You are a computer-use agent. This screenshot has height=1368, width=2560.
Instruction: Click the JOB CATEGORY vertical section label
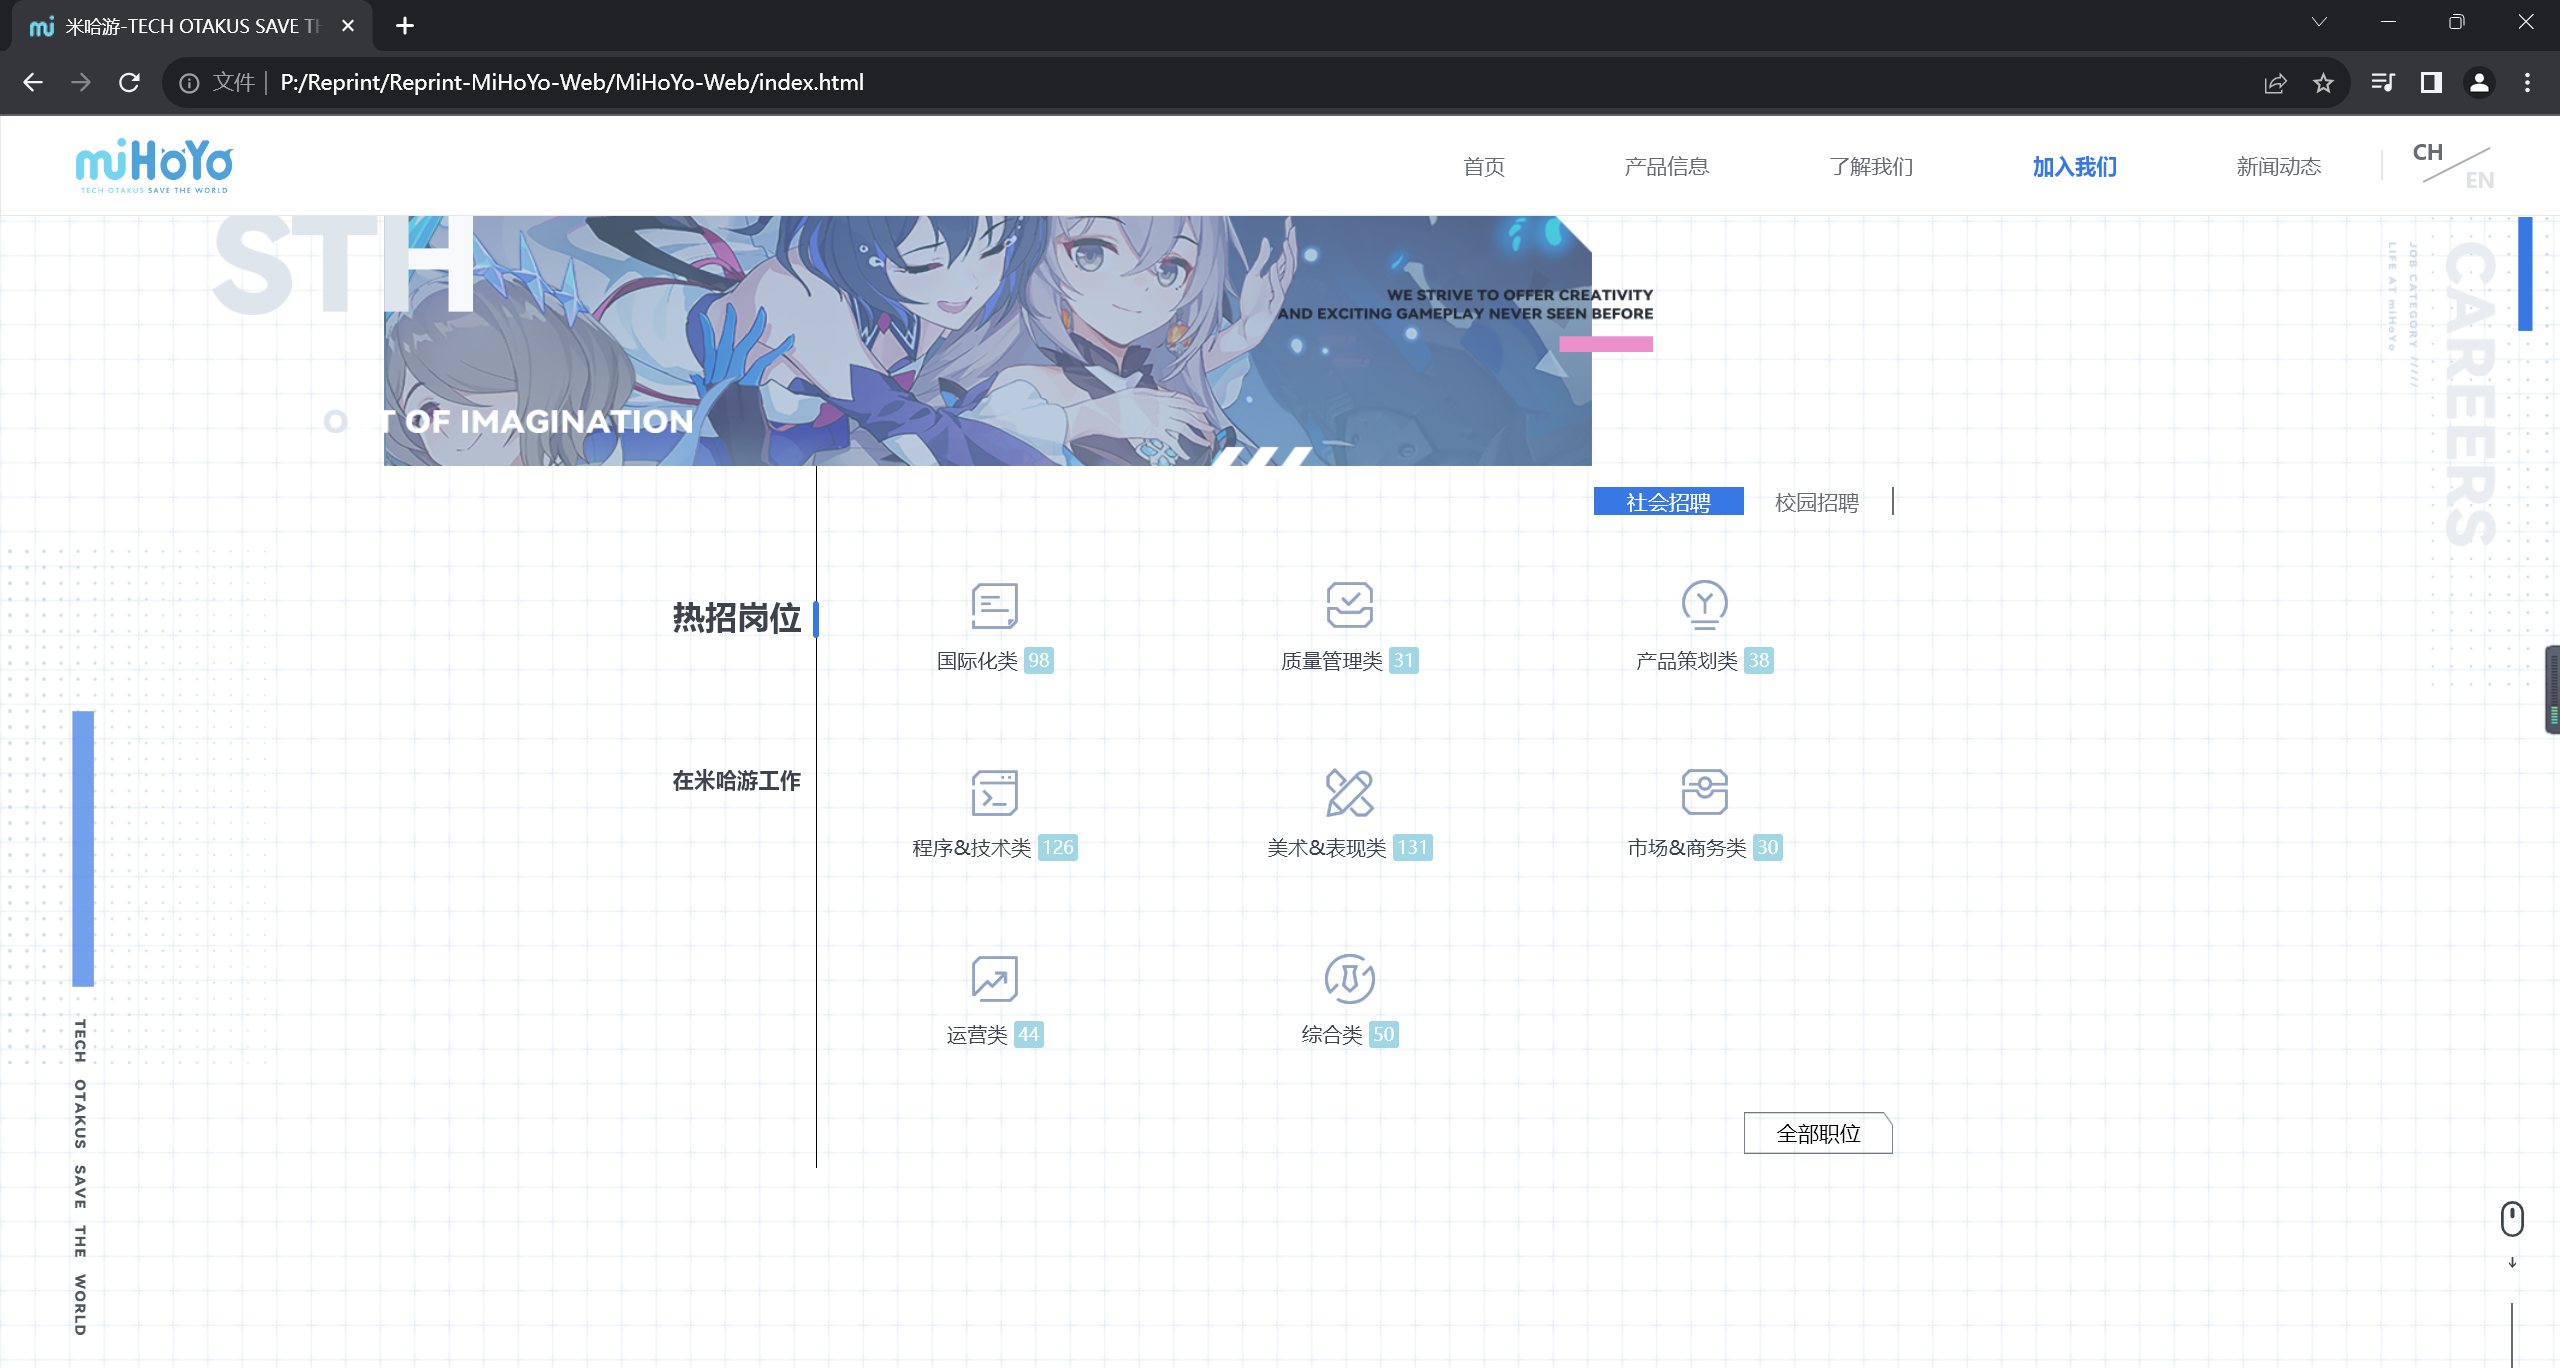(2413, 314)
